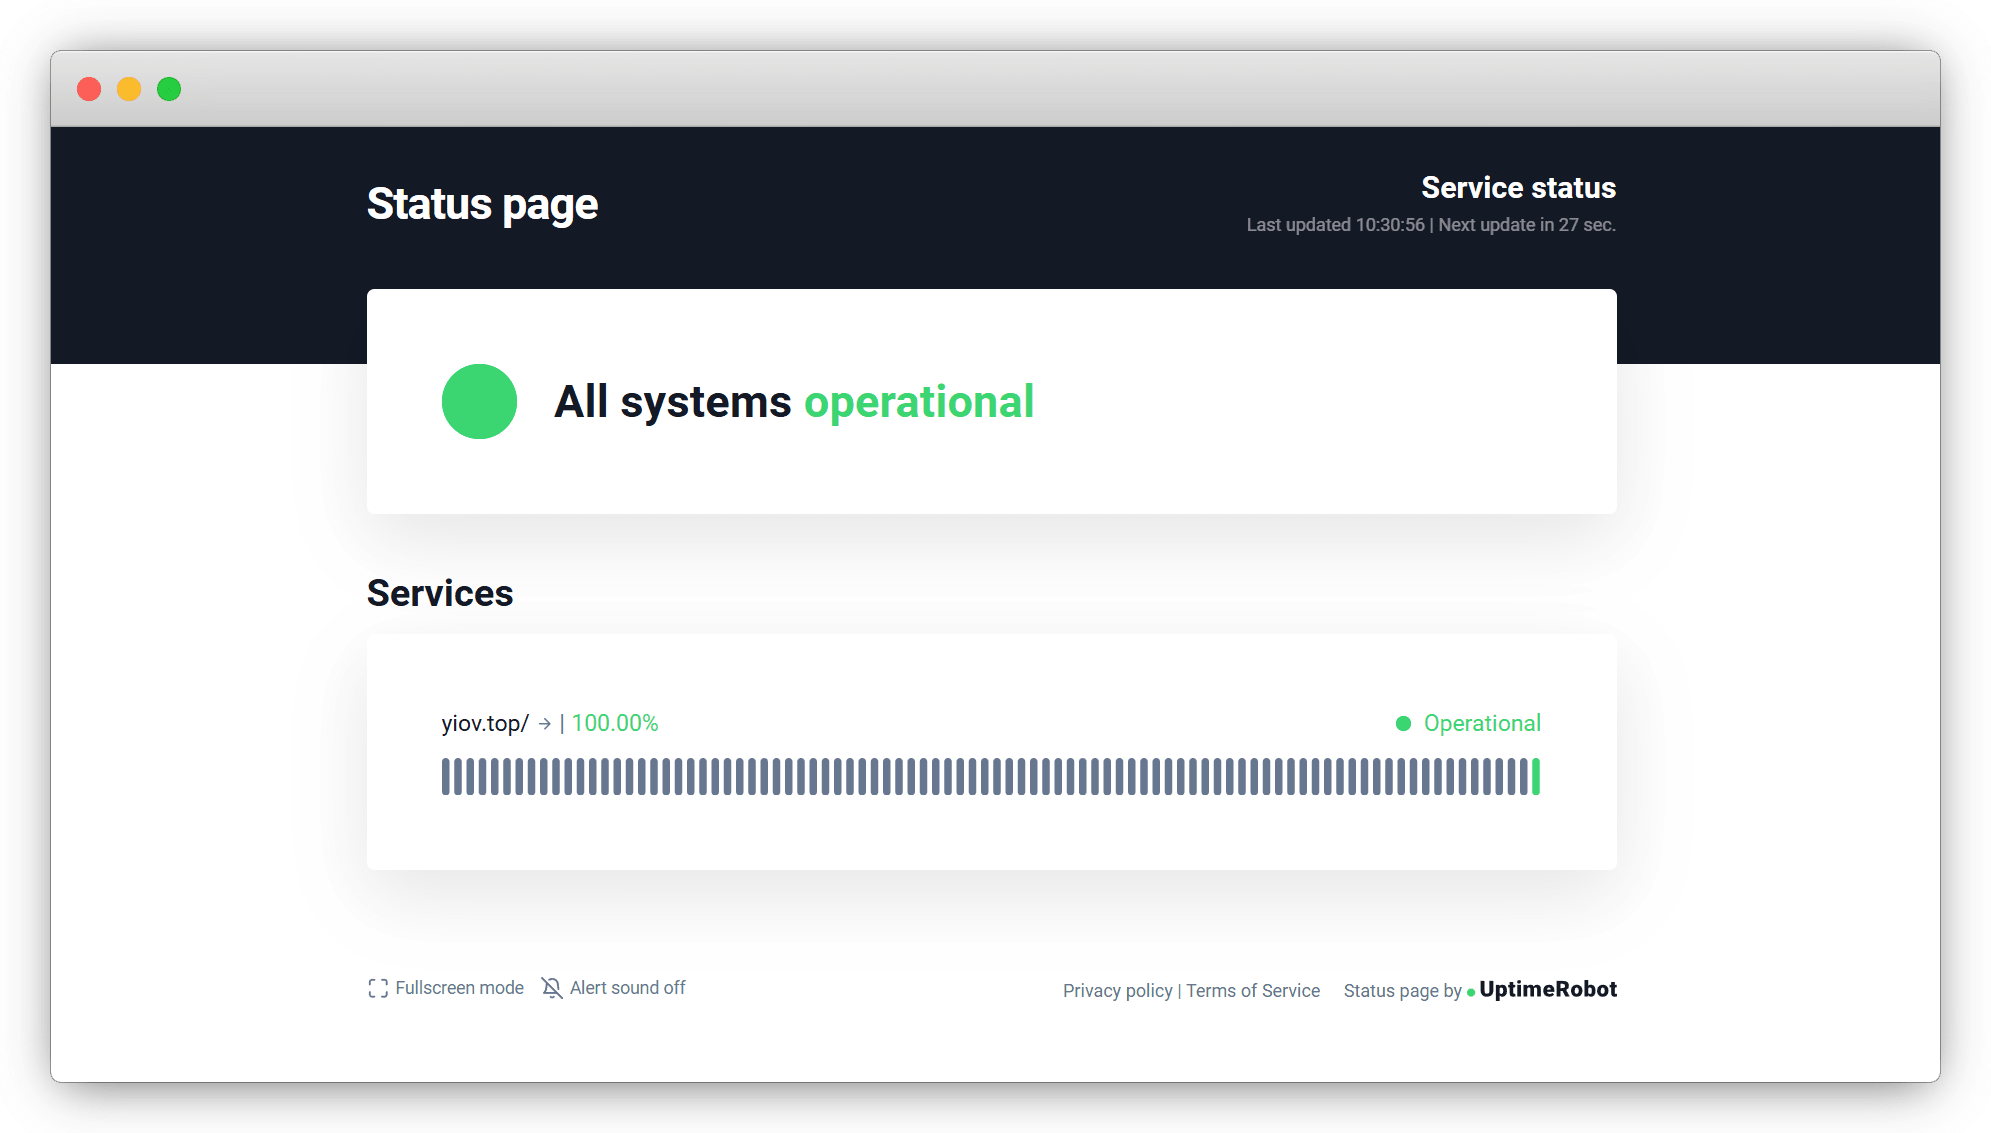This screenshot has height=1133, width=1991.
Task: Click the arrow icon next to yiov.top/
Action: point(545,723)
